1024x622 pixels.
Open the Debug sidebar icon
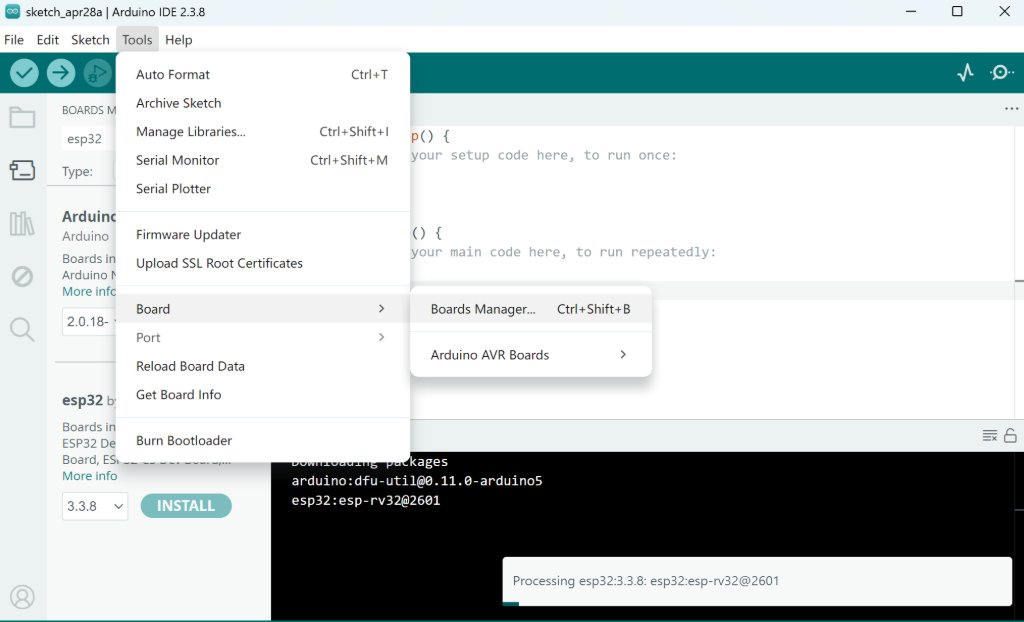pos(22,276)
